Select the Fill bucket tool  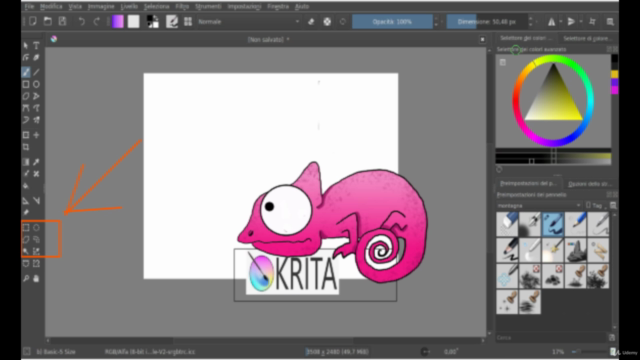click(26, 186)
